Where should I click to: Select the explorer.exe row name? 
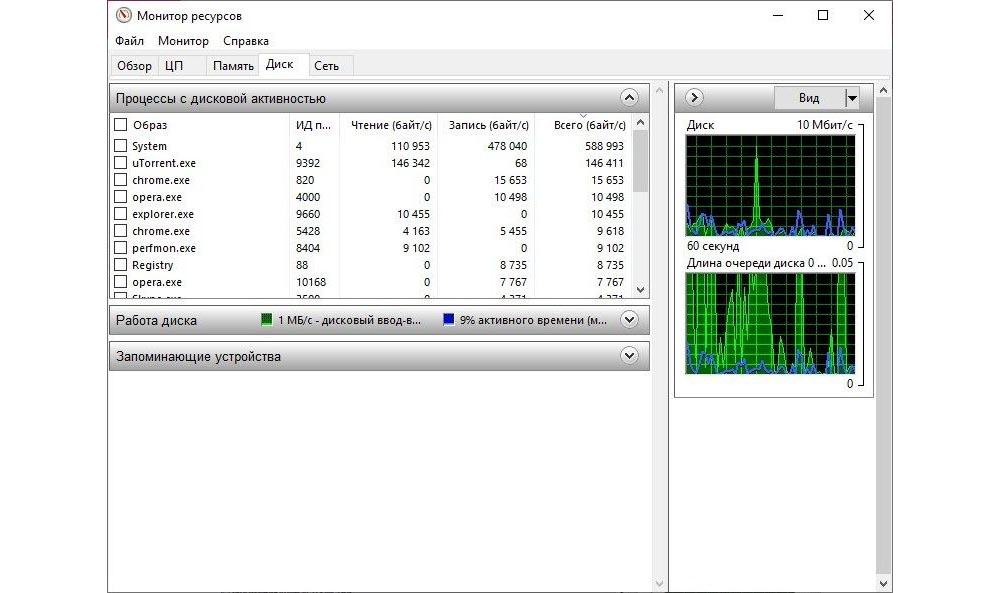click(x=163, y=214)
